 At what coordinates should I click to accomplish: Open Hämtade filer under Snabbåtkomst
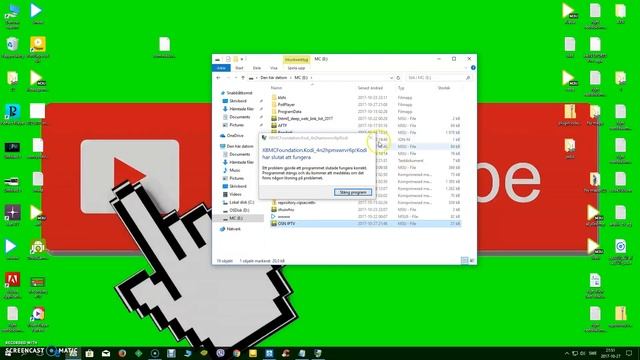click(x=241, y=109)
